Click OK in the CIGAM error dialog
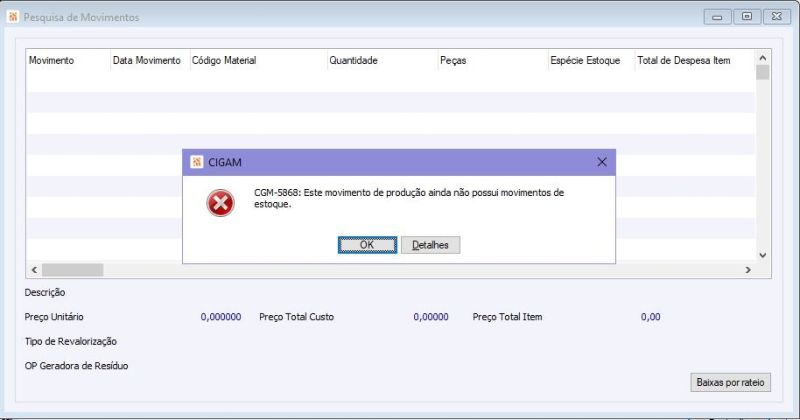Viewport: 800px width, 420px height. point(367,245)
